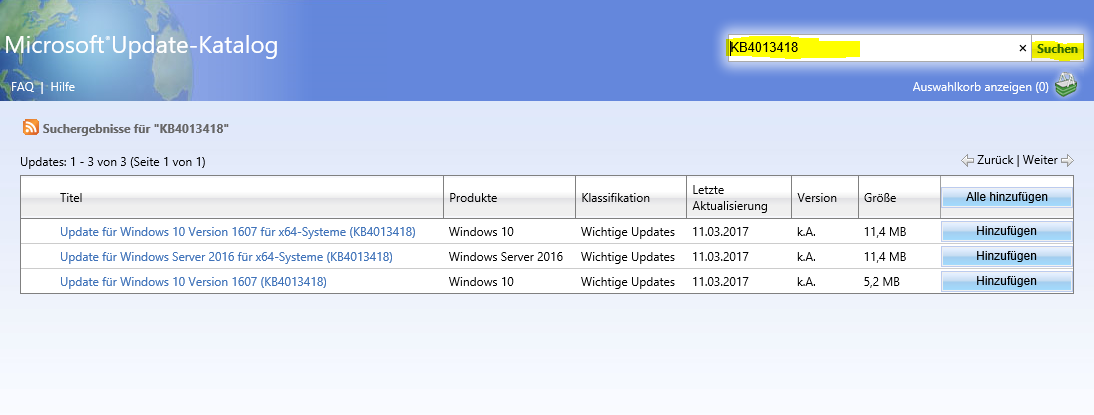Screen dimensions: 1094x415
Task: Click the Weiter right arrow icon
Action: (x=1067, y=160)
